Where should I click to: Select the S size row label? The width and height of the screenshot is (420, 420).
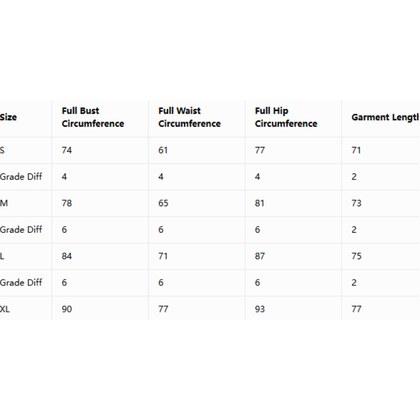coord(2,150)
